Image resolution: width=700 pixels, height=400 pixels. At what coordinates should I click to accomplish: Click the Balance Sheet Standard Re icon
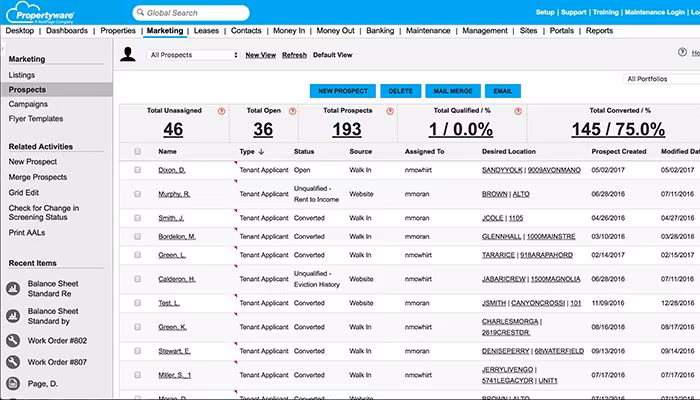click(13, 288)
